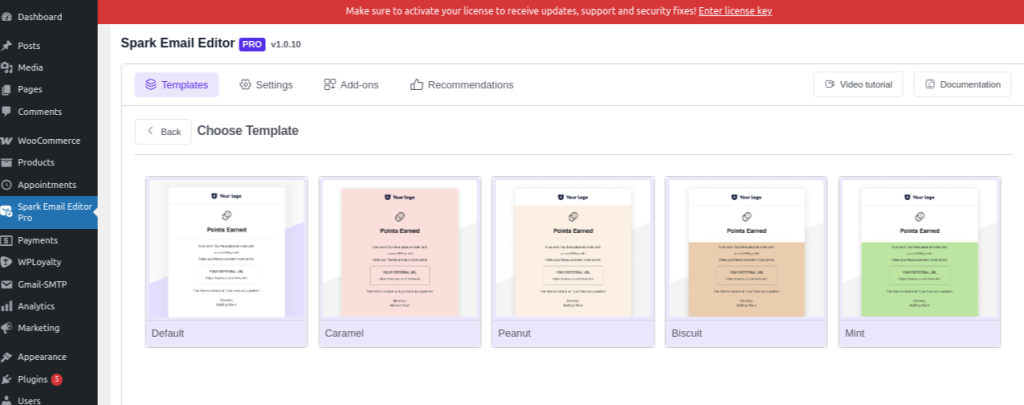Click the Appearance brush icon
Viewport: 1024px width, 405px height.
tap(7, 357)
